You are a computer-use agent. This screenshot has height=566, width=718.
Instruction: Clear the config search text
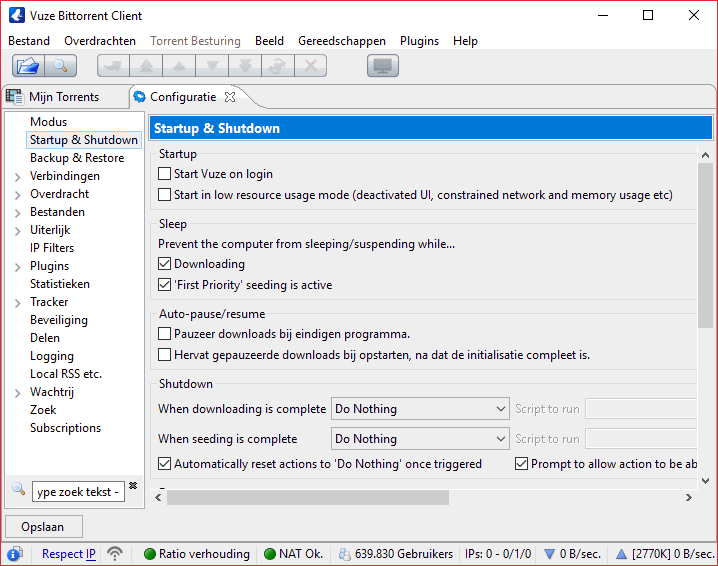click(x=133, y=485)
